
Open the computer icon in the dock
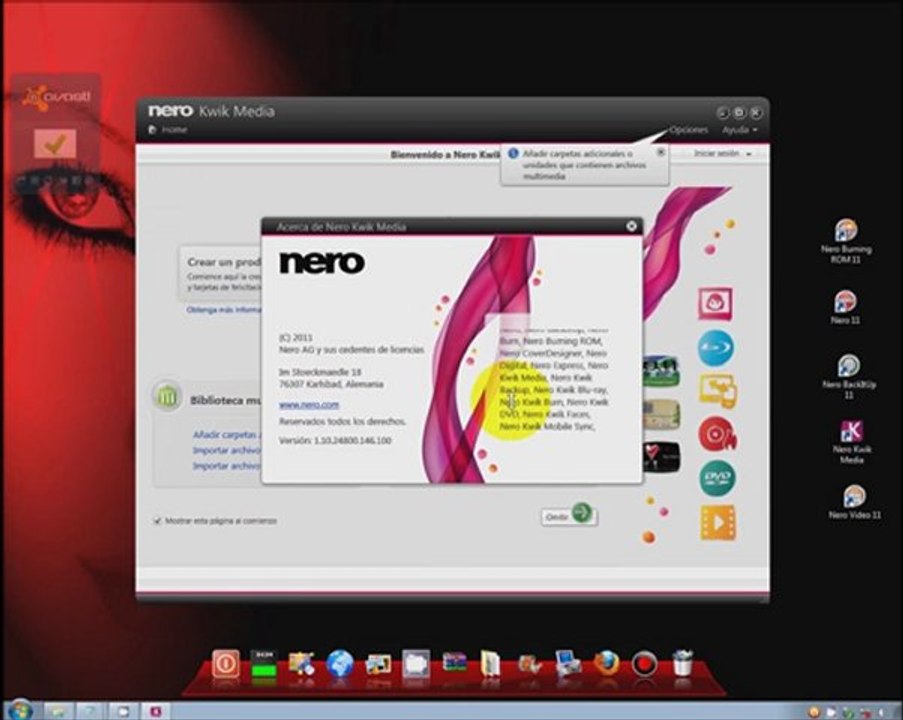coord(567,664)
